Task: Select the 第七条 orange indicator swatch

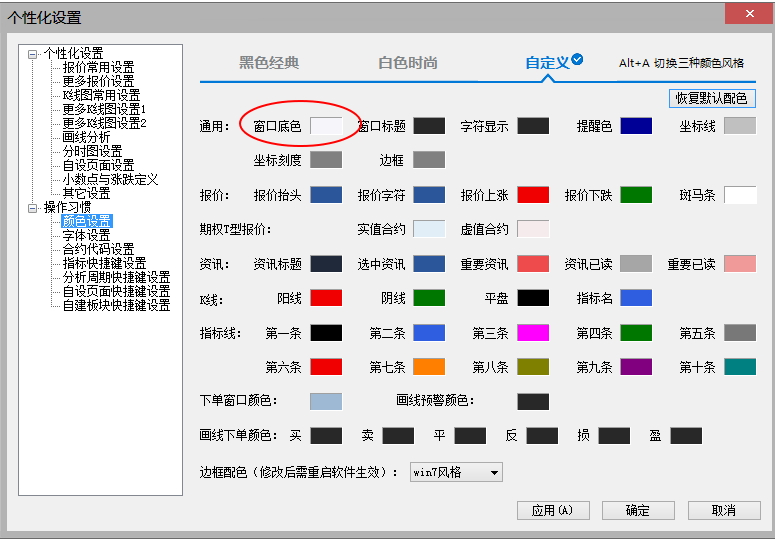Action: [429, 367]
